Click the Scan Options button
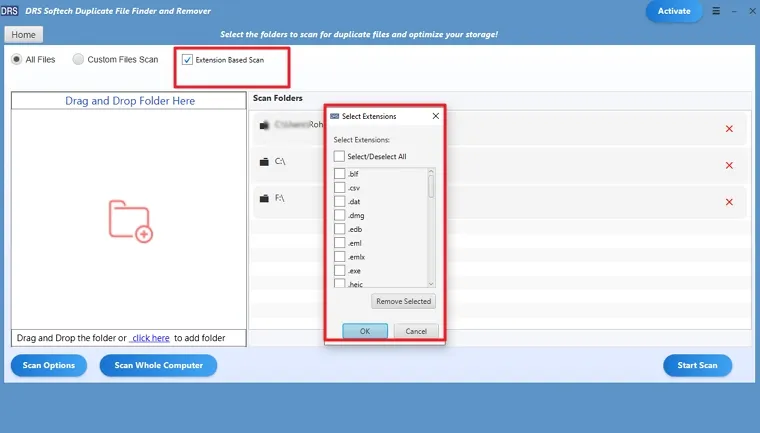The height and width of the screenshot is (433, 760). point(48,365)
